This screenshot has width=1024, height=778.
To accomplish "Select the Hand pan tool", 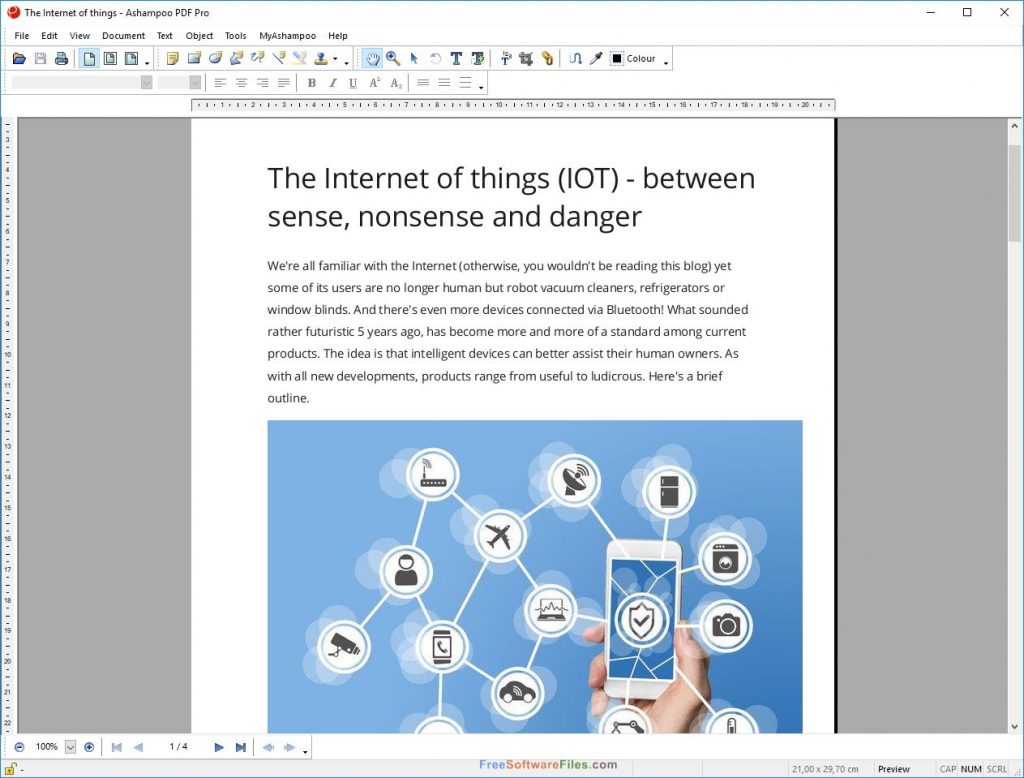I will pos(372,59).
